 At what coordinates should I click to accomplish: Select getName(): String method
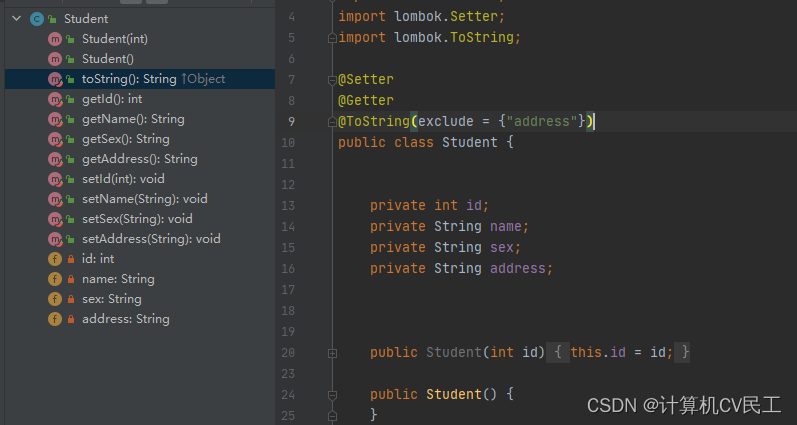click(x=140, y=119)
